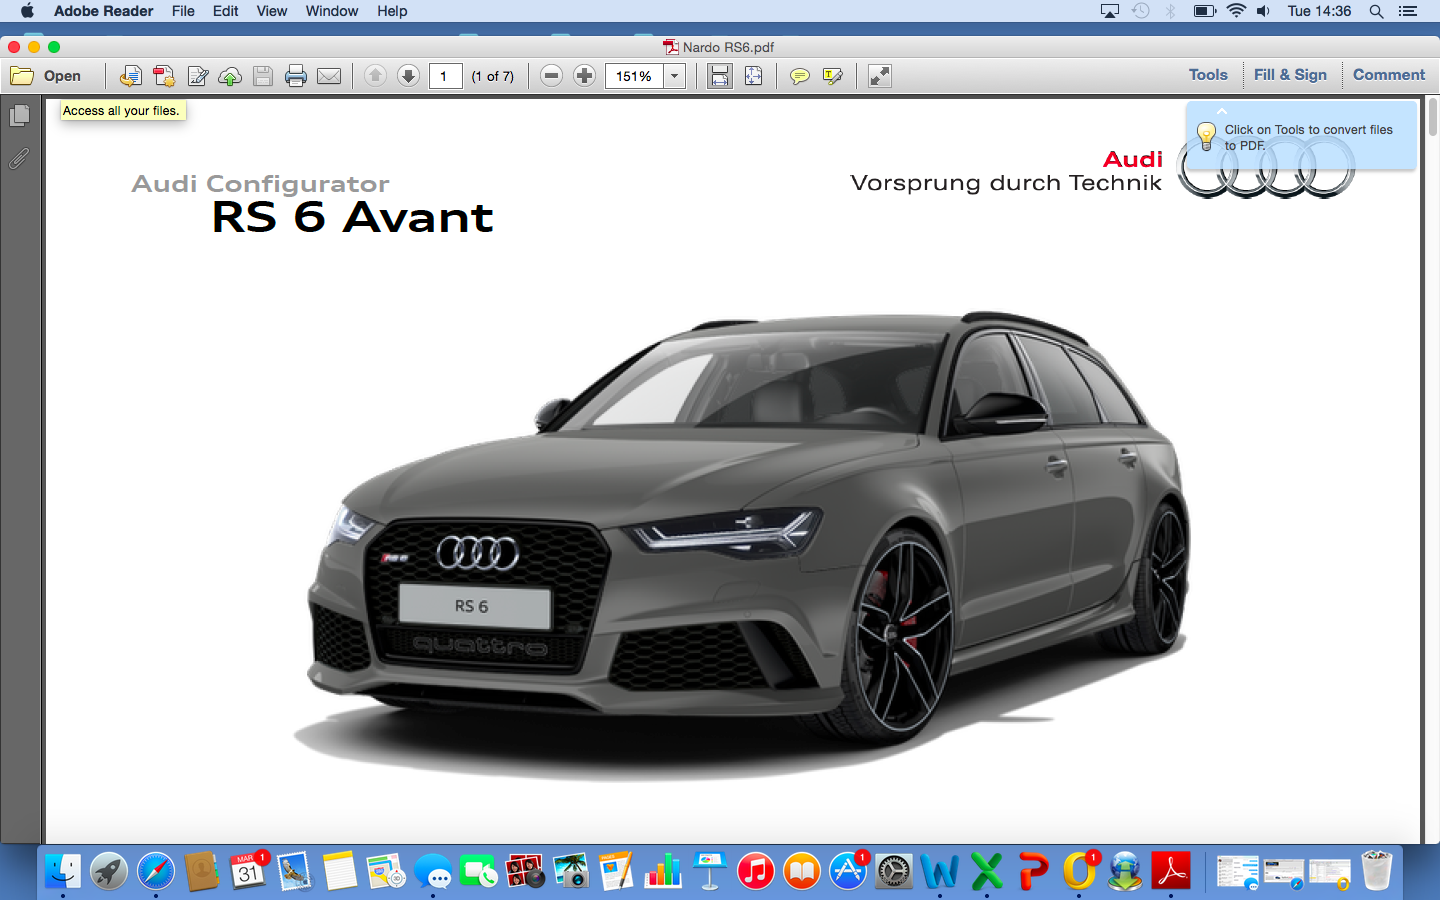Click the email envelope icon
Image resolution: width=1440 pixels, height=900 pixels.
[329, 76]
